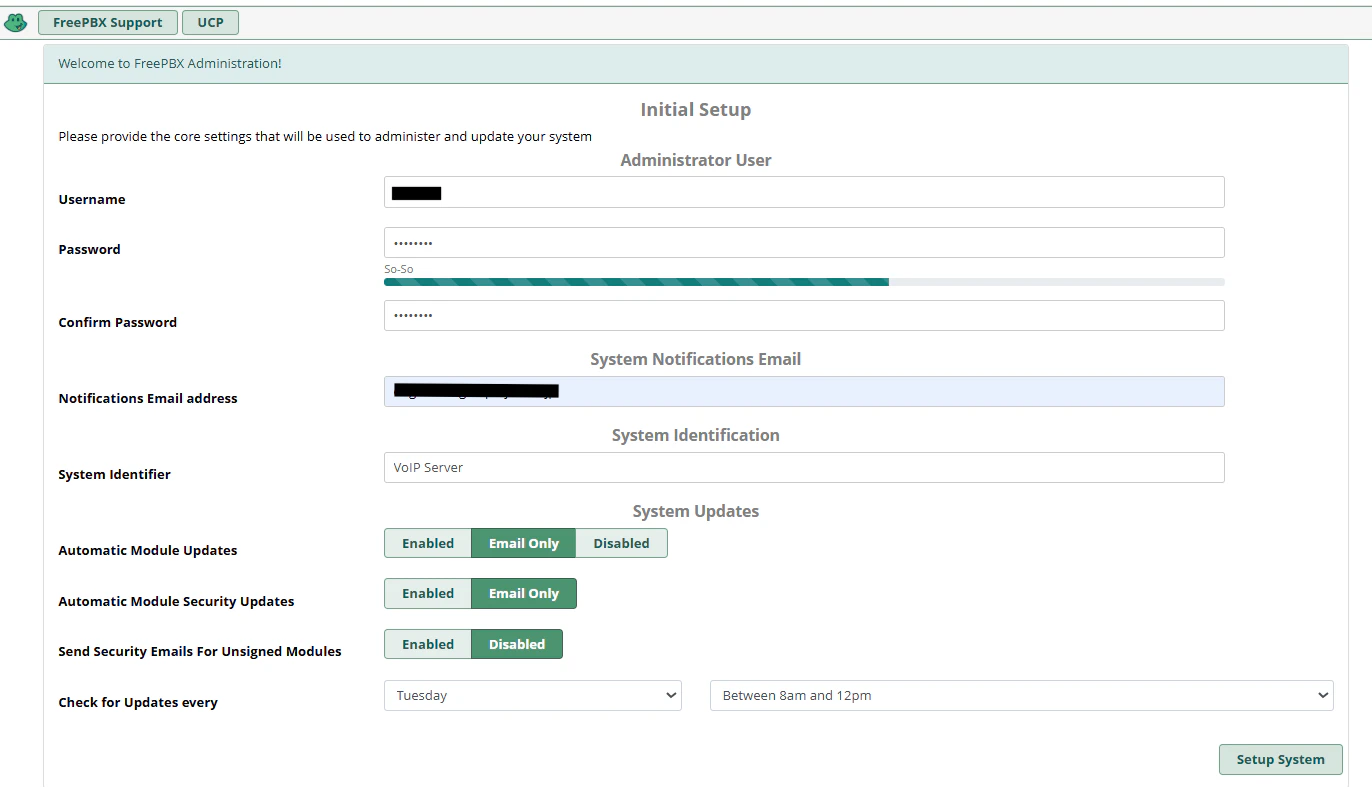Open the FreePBX Support page
The height and width of the screenshot is (787, 1372).
click(x=108, y=22)
